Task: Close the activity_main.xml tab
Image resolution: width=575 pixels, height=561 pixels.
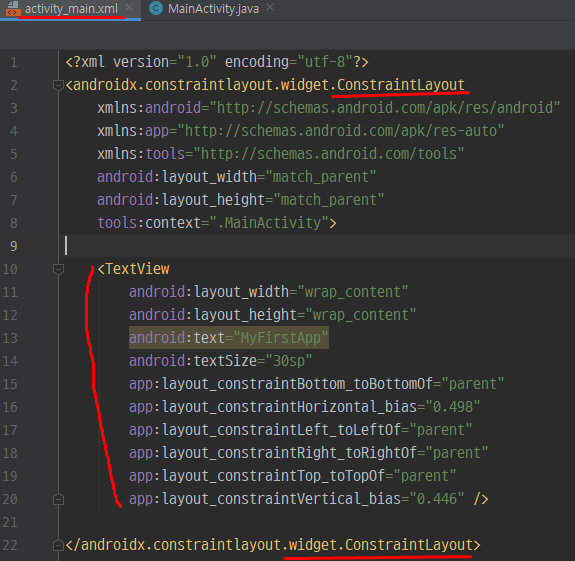Action: point(129,7)
